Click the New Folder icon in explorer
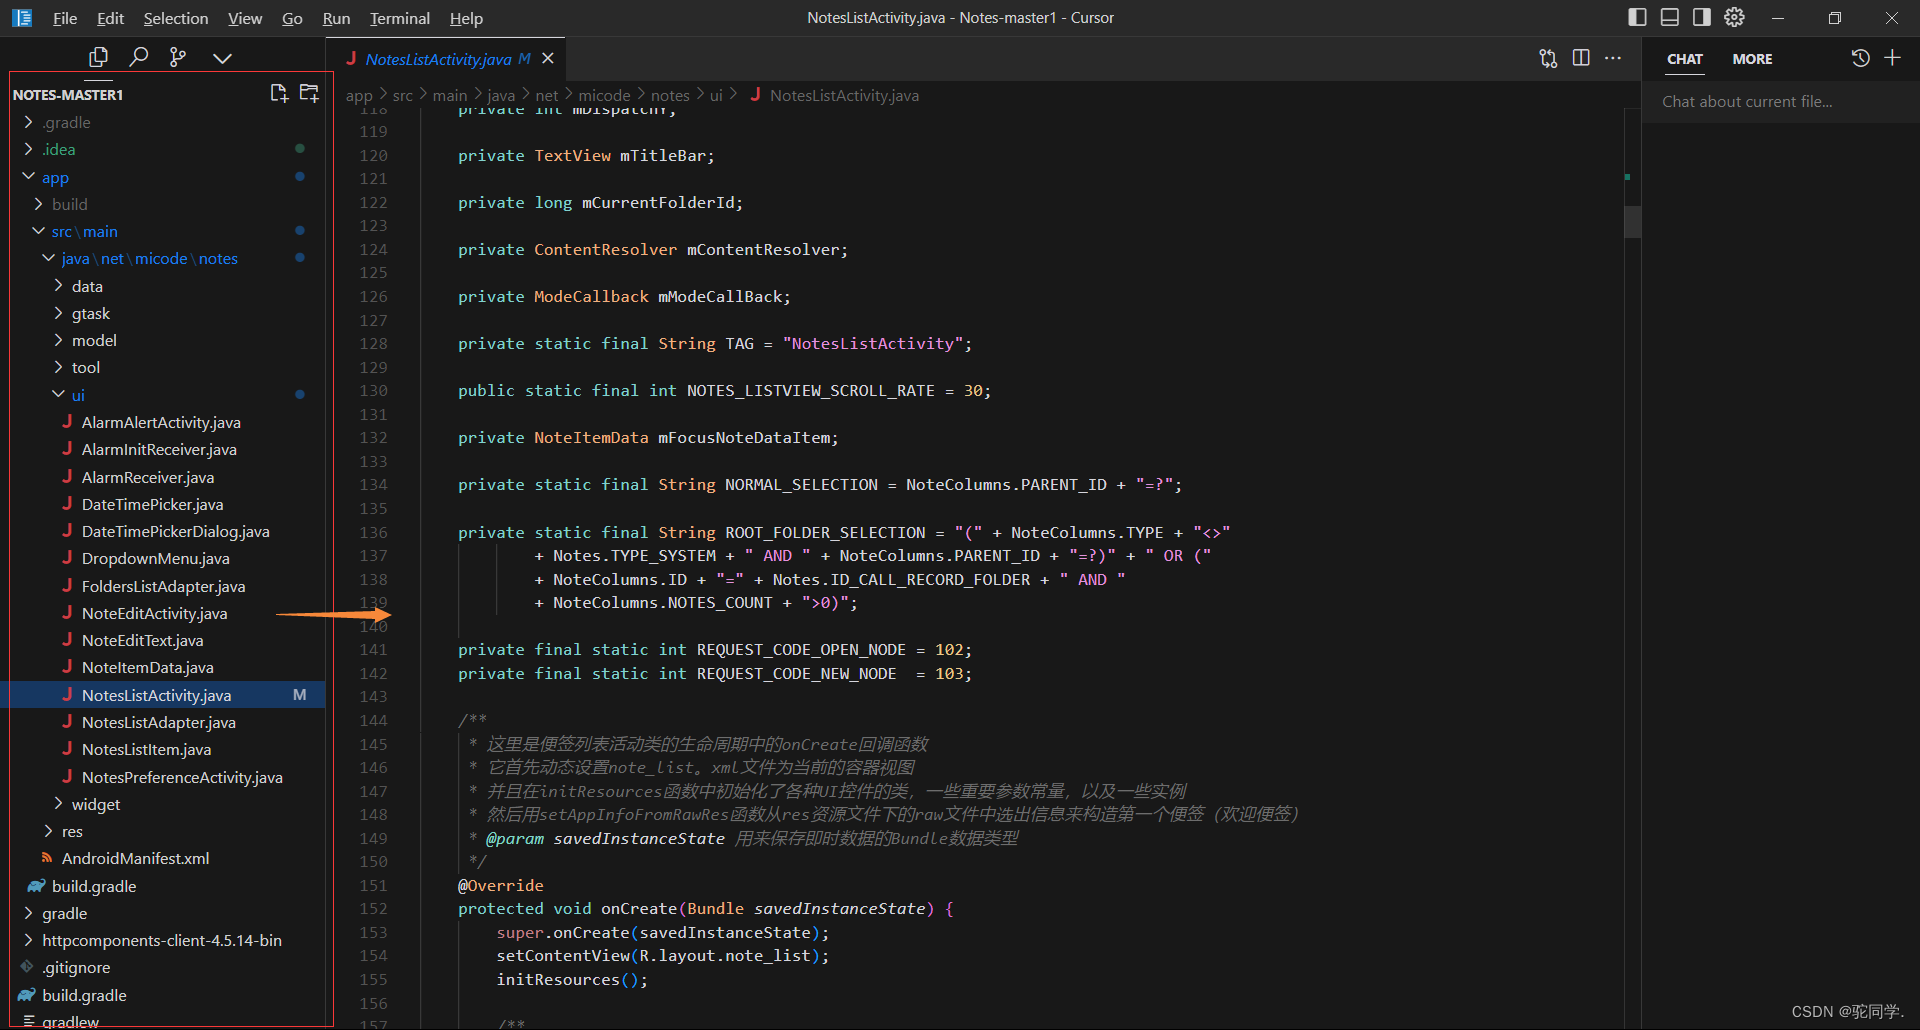Screen dimensions: 1920x1030 [309, 93]
